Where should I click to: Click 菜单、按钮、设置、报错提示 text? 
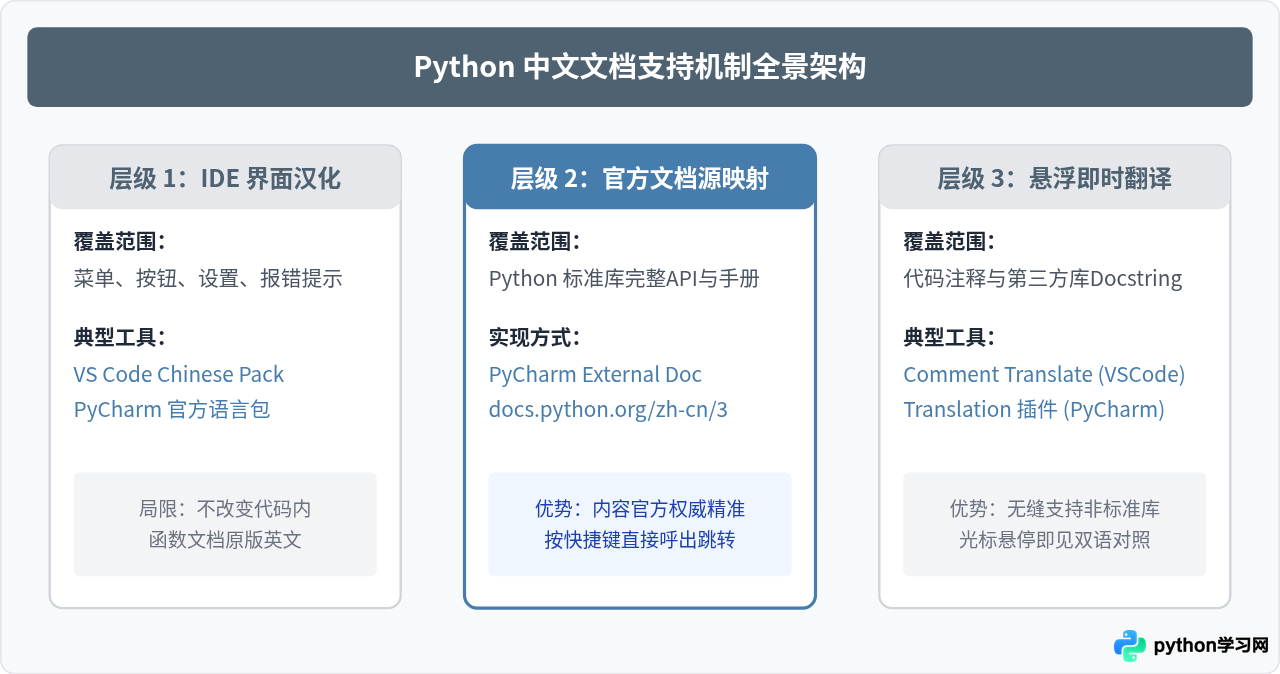tap(208, 278)
